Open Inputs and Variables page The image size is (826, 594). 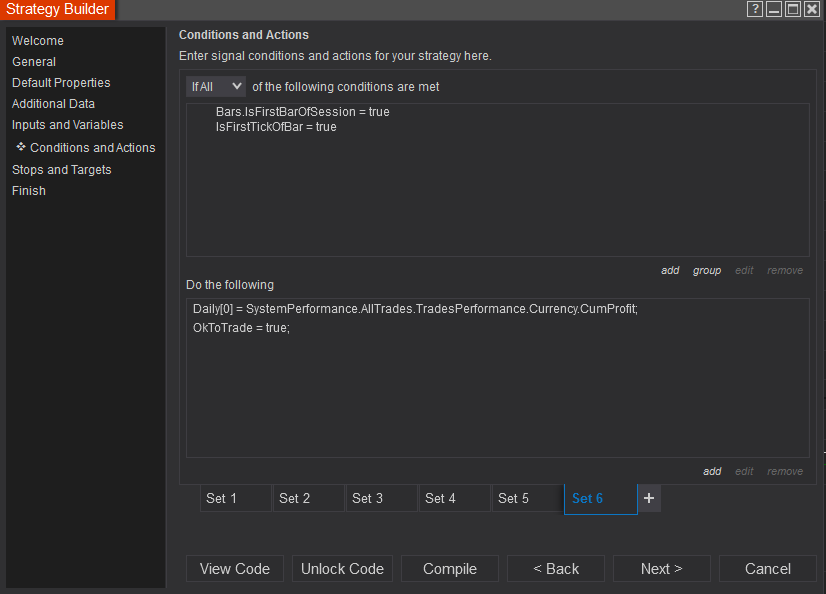coord(67,125)
